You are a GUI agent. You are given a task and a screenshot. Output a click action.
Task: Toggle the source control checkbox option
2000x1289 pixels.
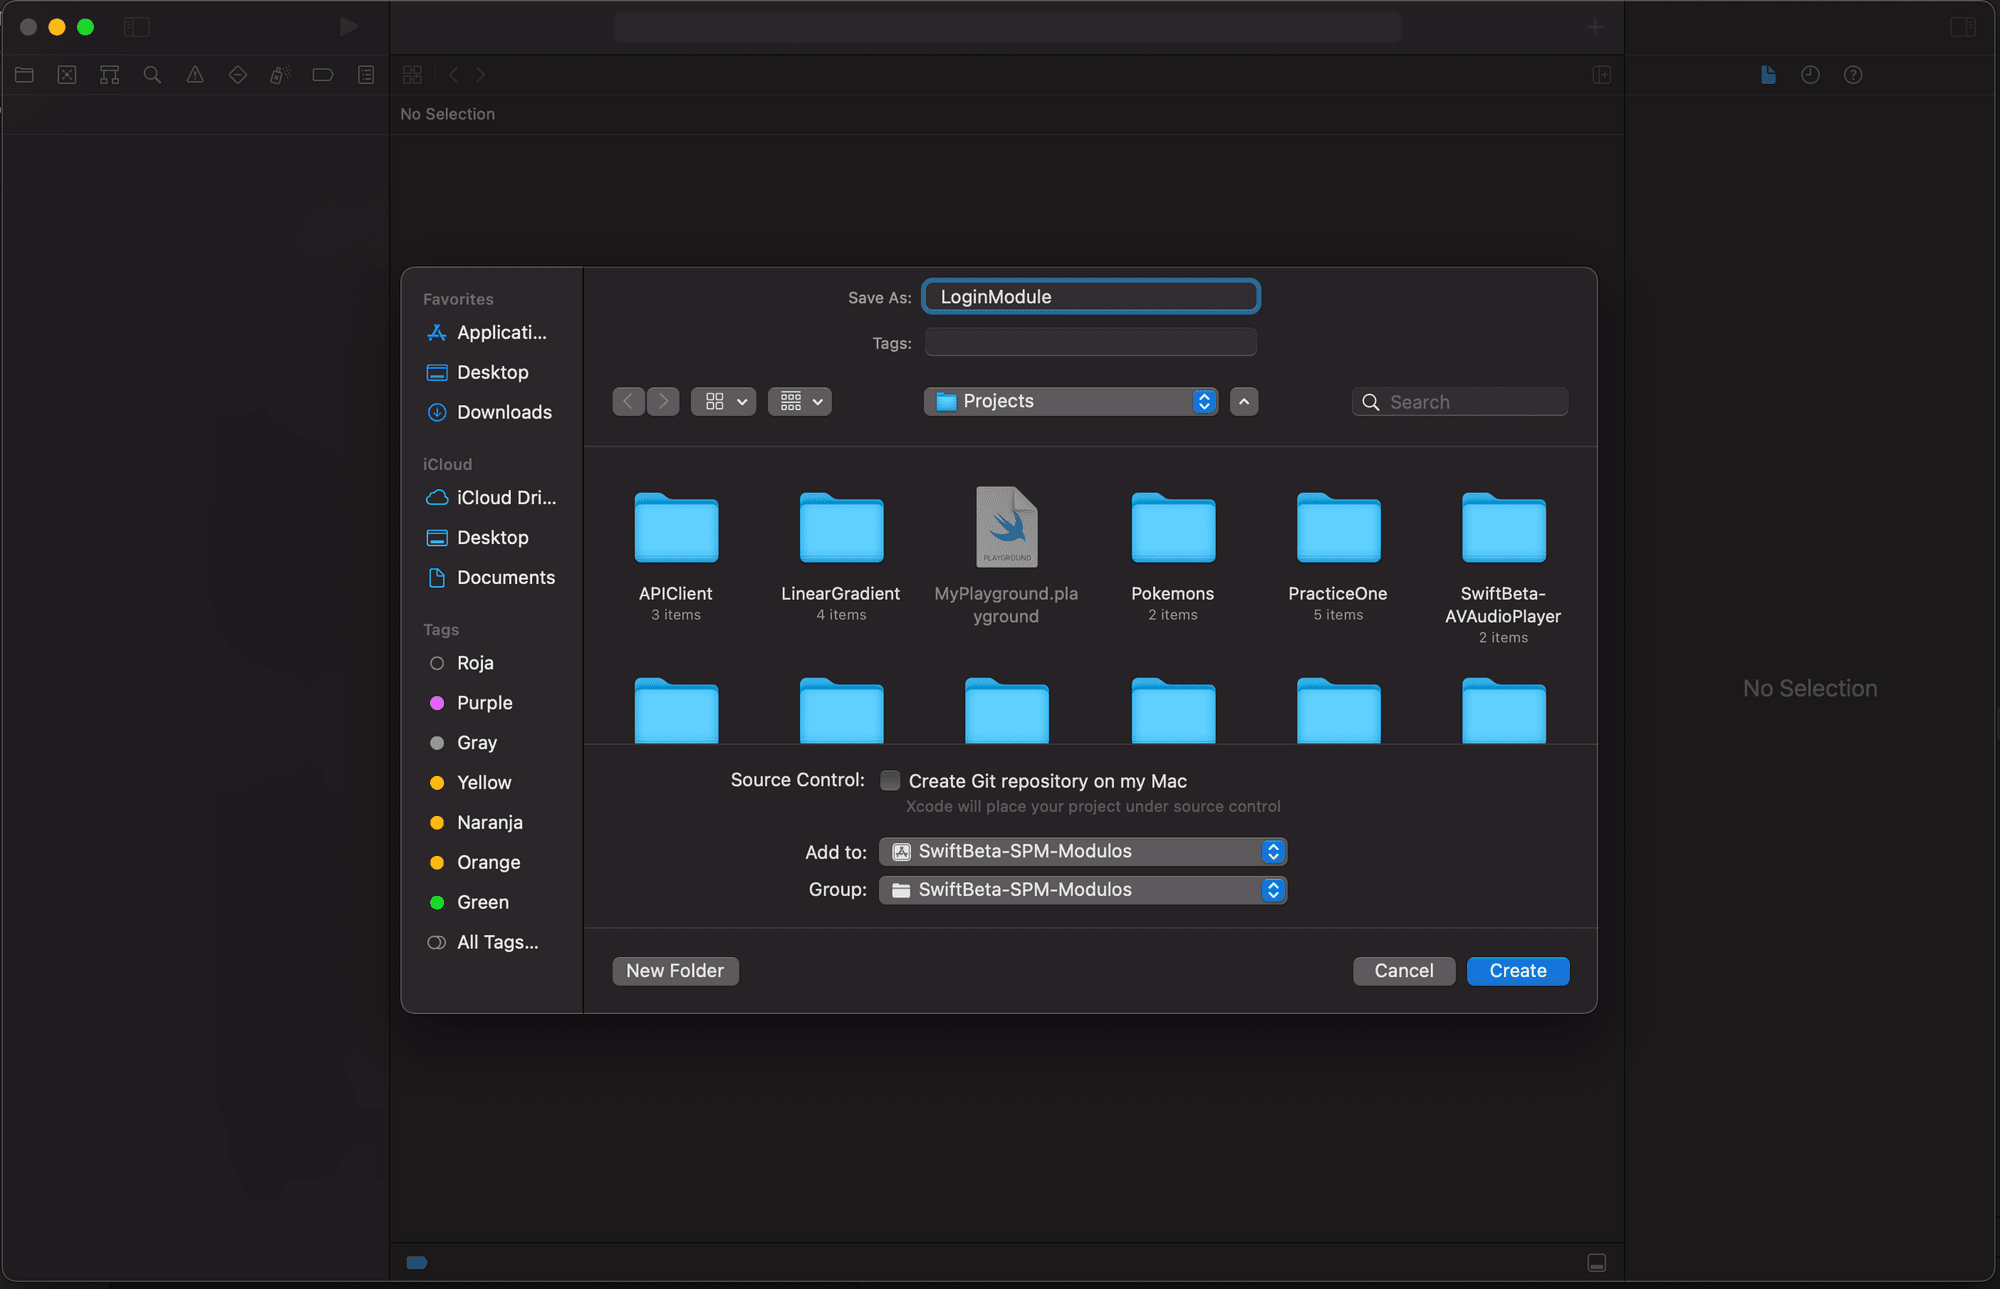(889, 780)
